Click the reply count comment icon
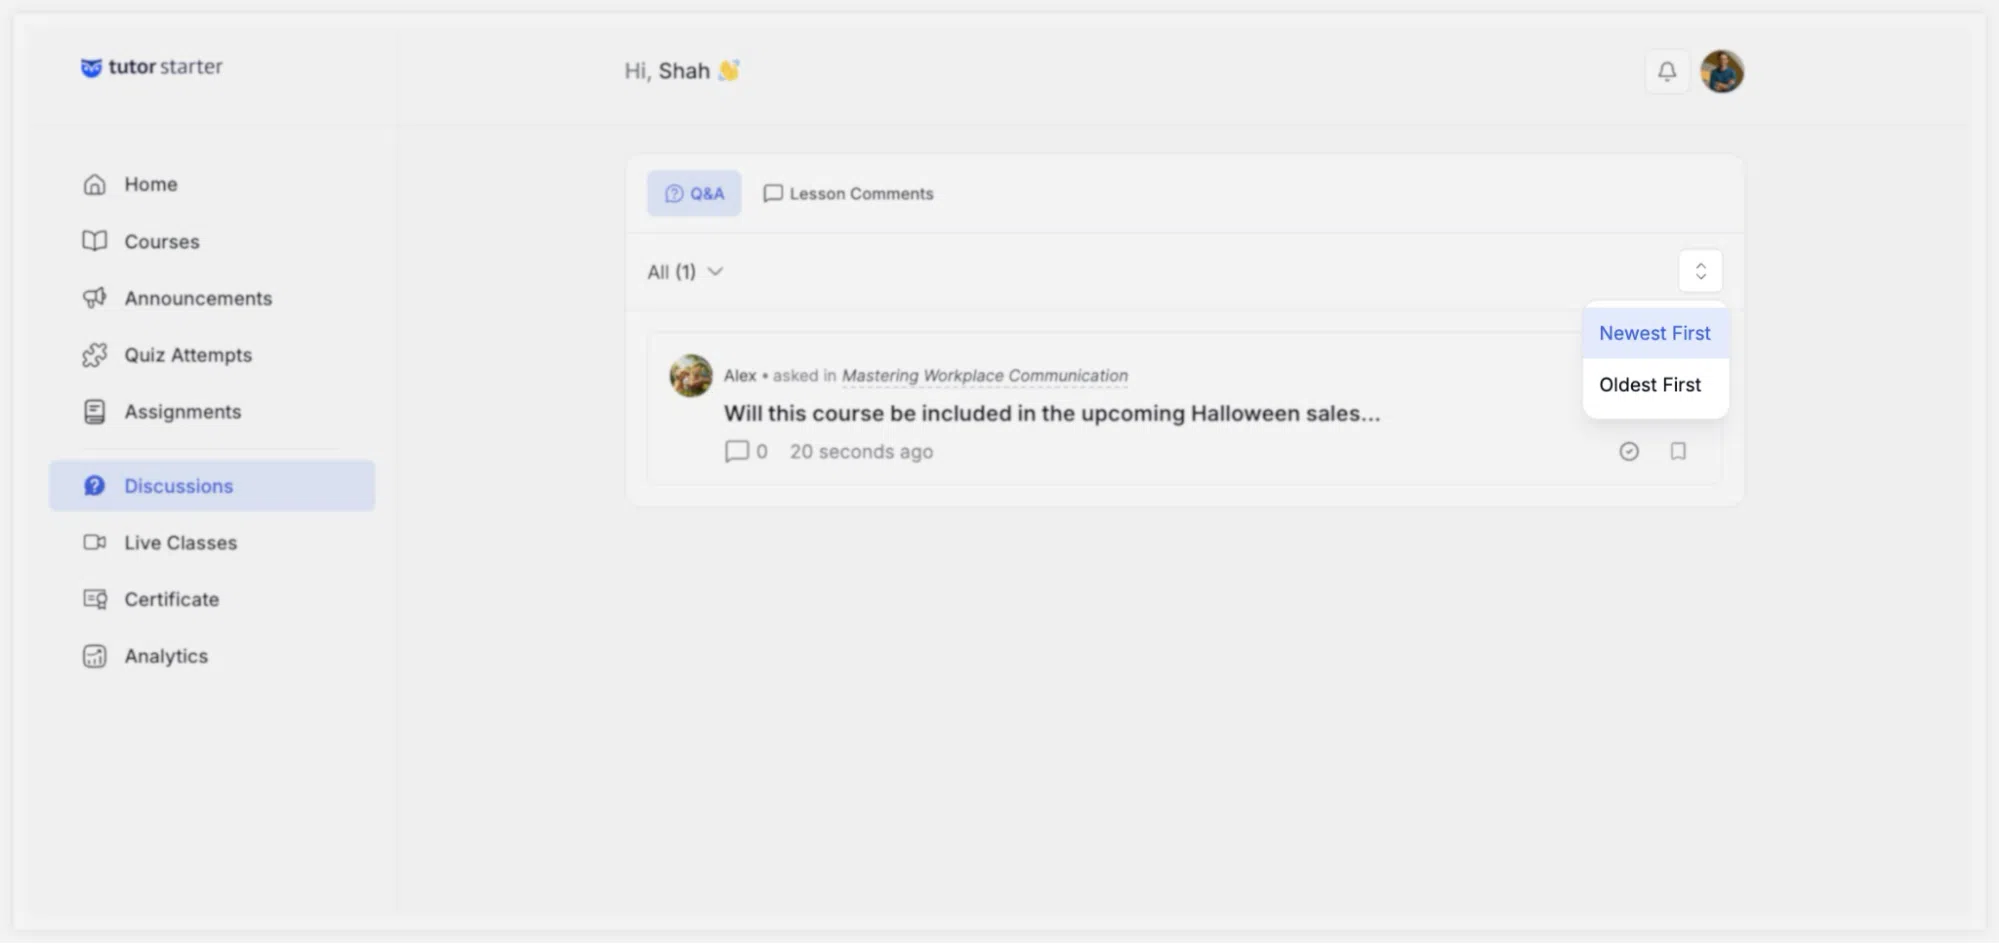 click(x=736, y=452)
